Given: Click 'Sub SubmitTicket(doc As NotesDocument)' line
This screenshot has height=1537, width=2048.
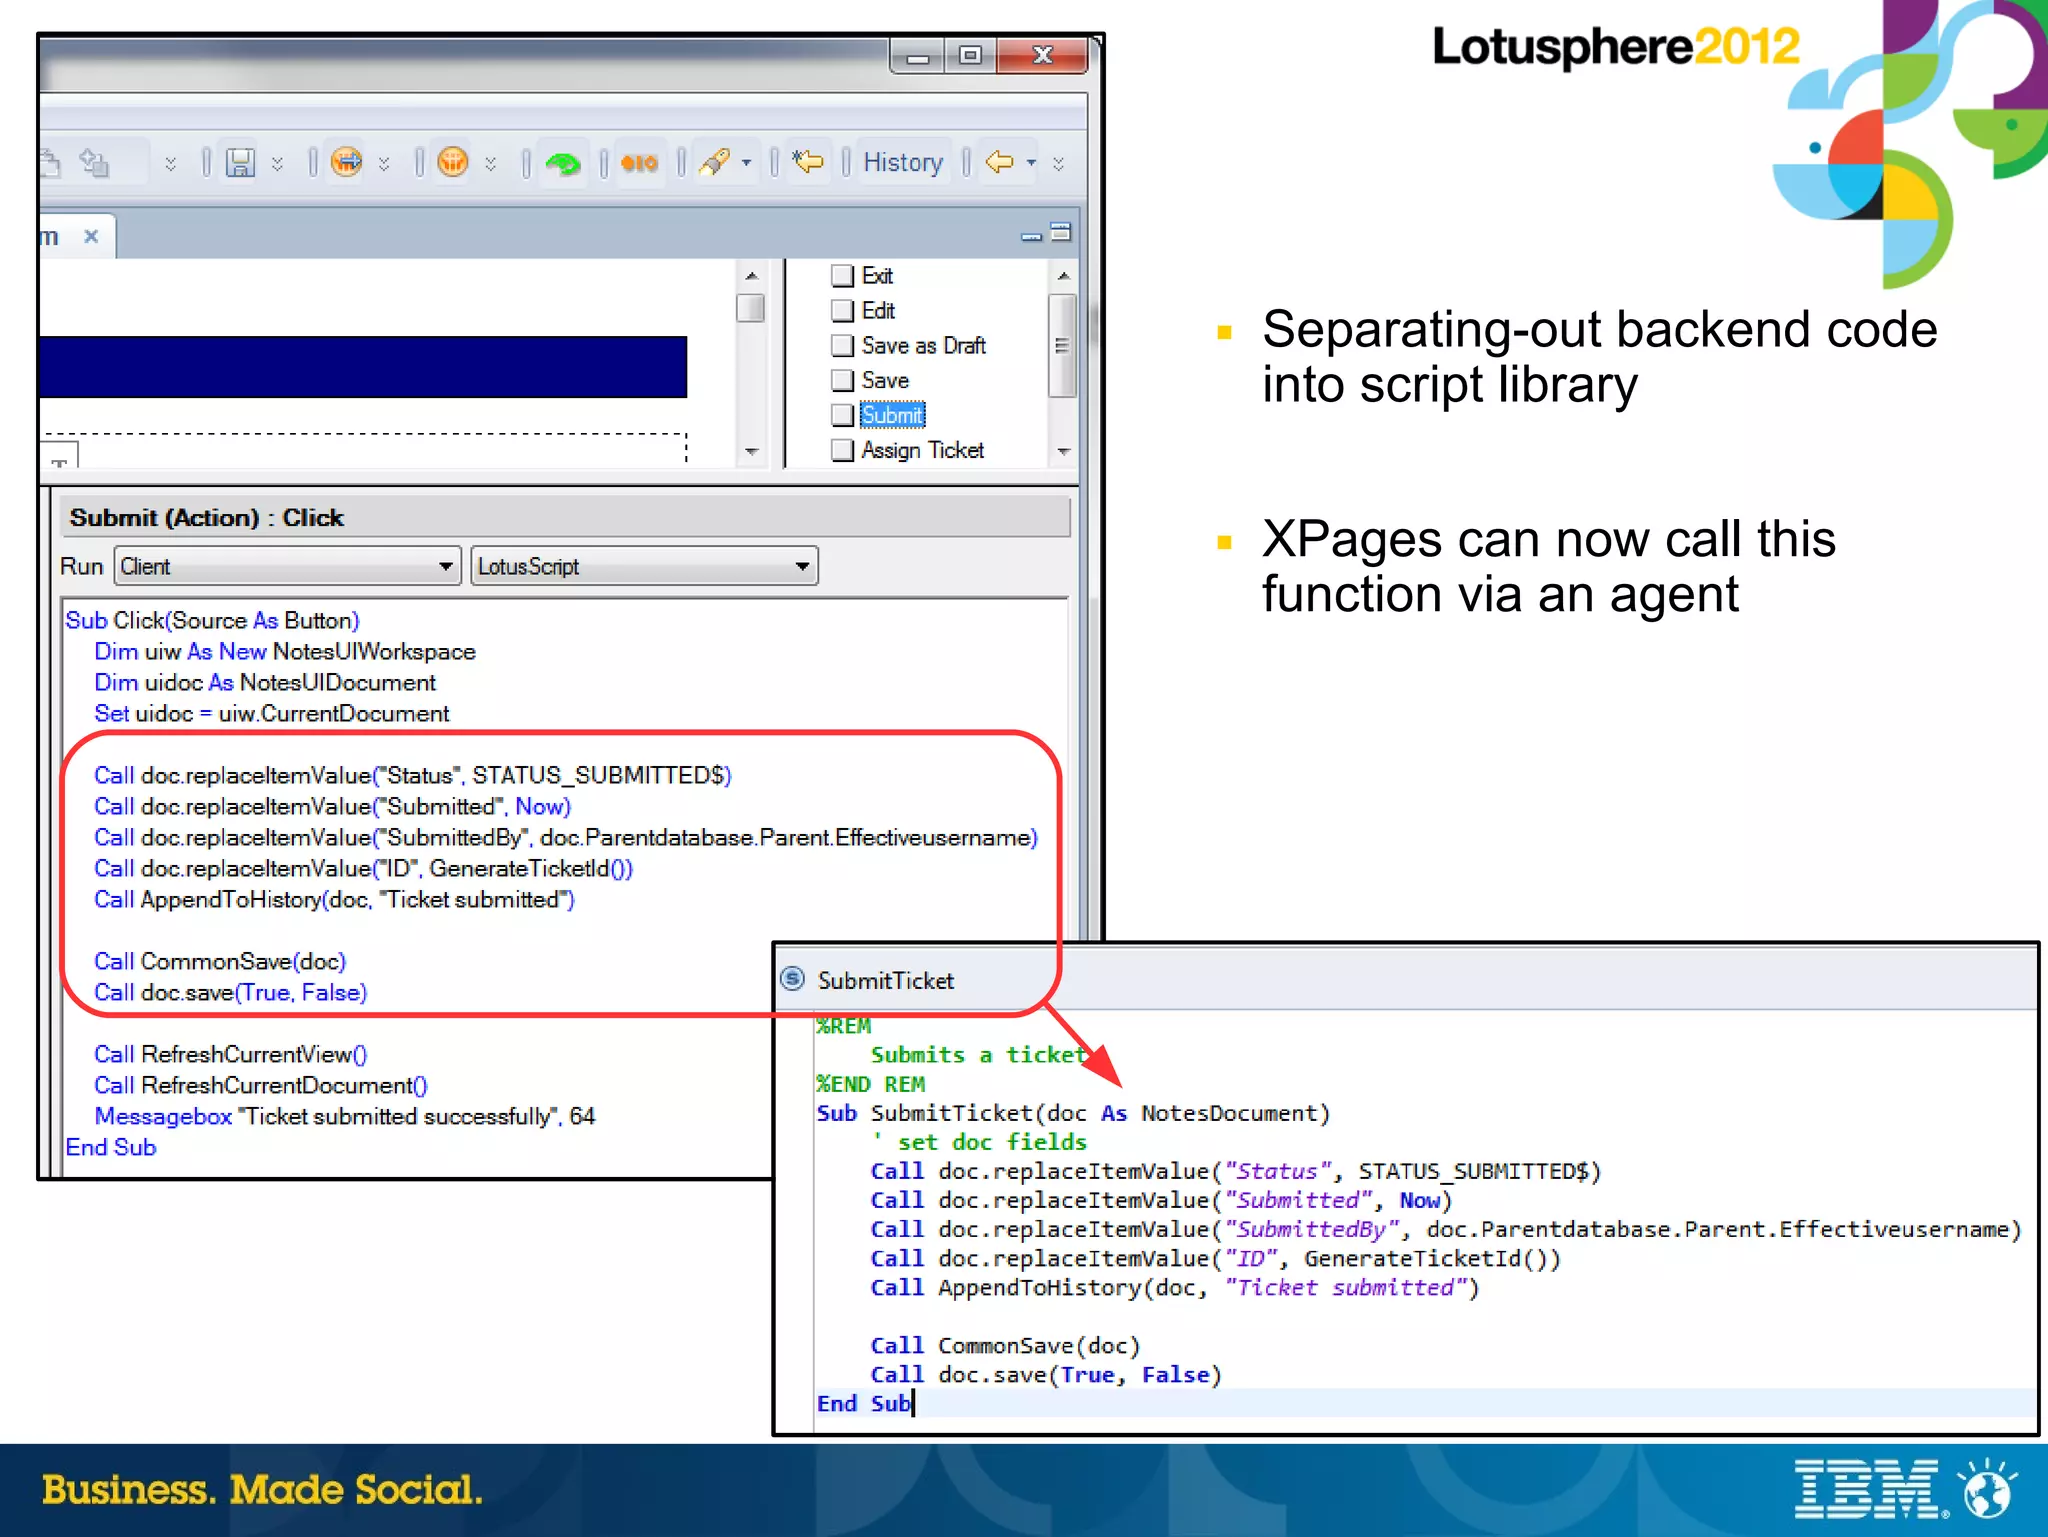Looking at the screenshot, I should point(1073,1113).
